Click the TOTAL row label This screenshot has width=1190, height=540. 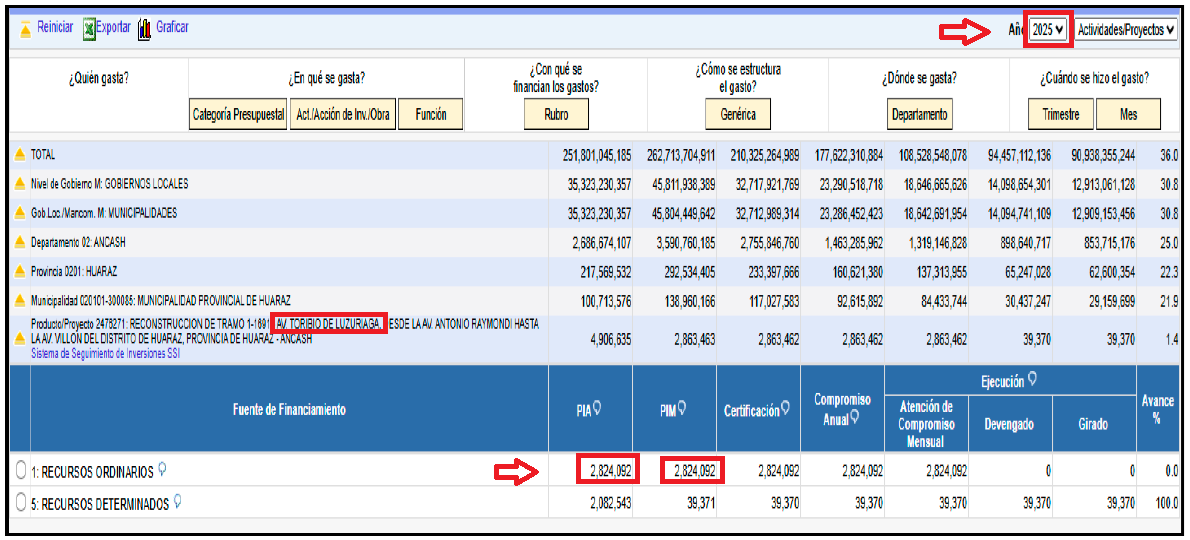click(x=43, y=155)
